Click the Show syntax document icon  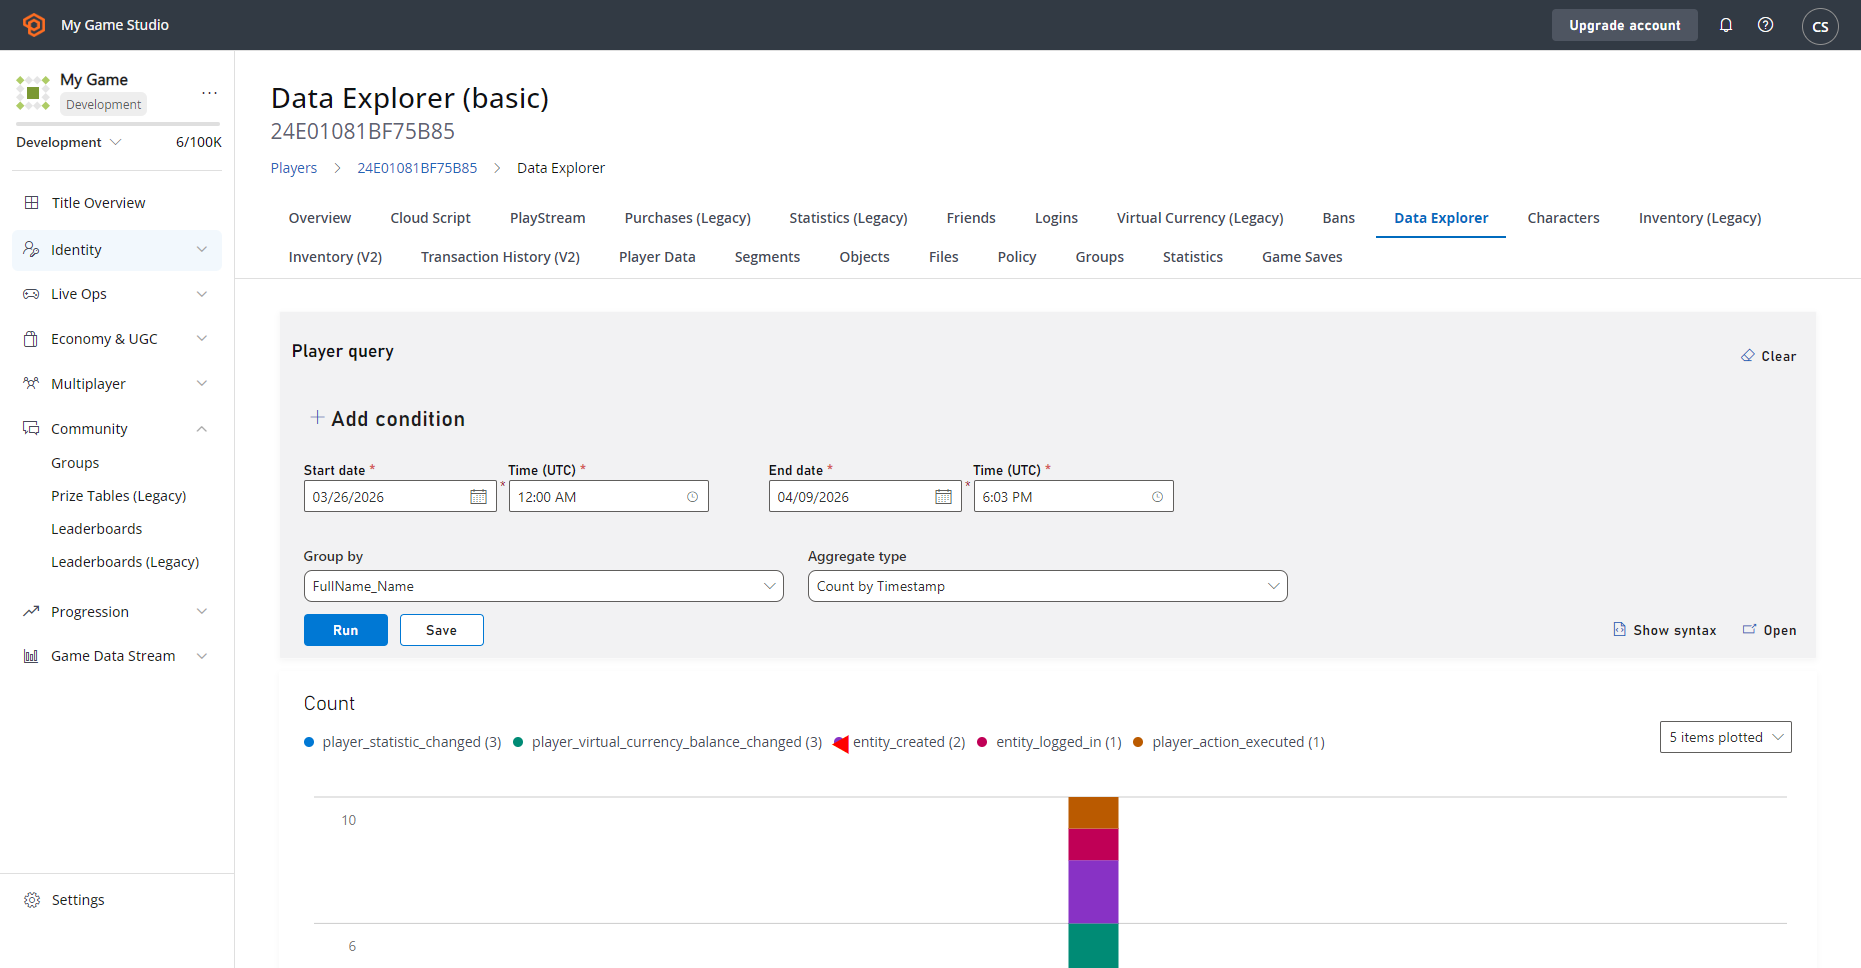pyautogui.click(x=1619, y=629)
